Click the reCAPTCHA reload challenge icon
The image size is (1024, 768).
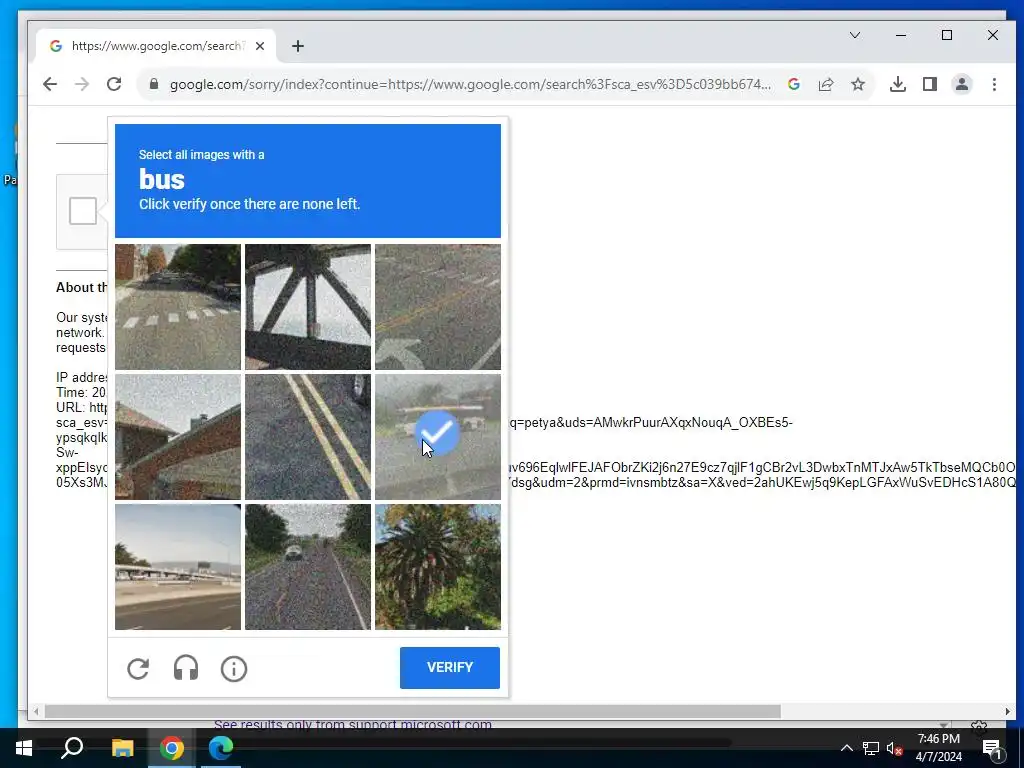(138, 668)
